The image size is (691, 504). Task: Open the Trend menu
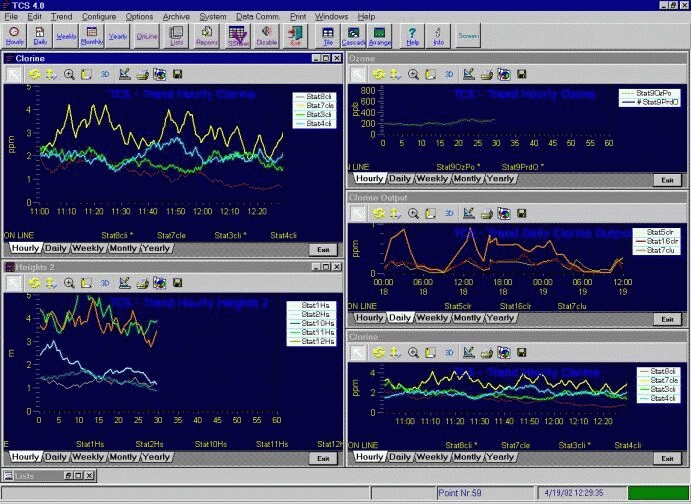coord(61,16)
